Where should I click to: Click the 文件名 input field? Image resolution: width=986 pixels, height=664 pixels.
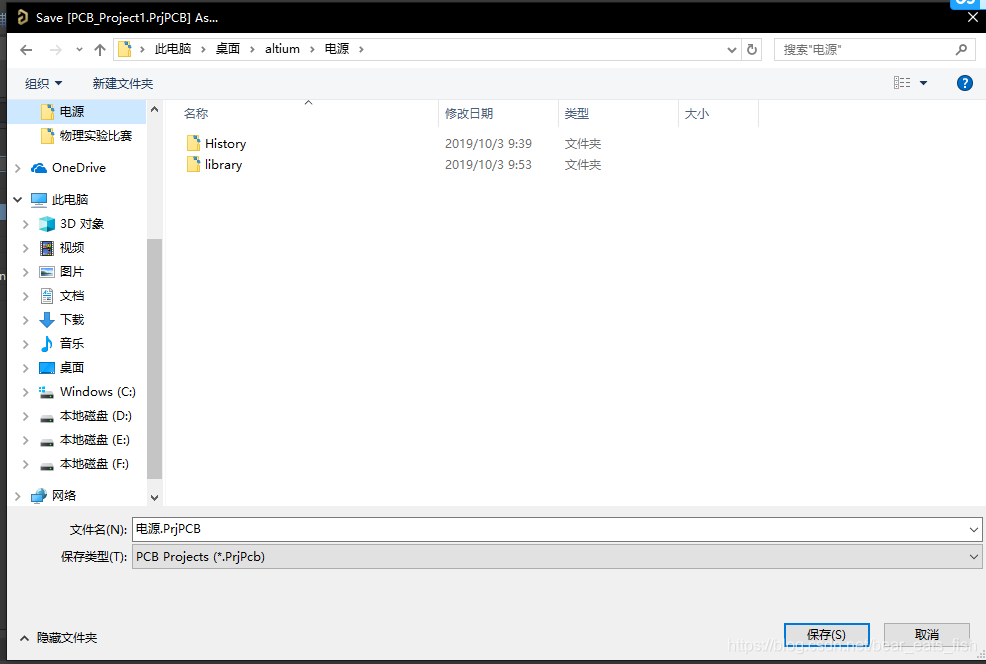click(550, 529)
